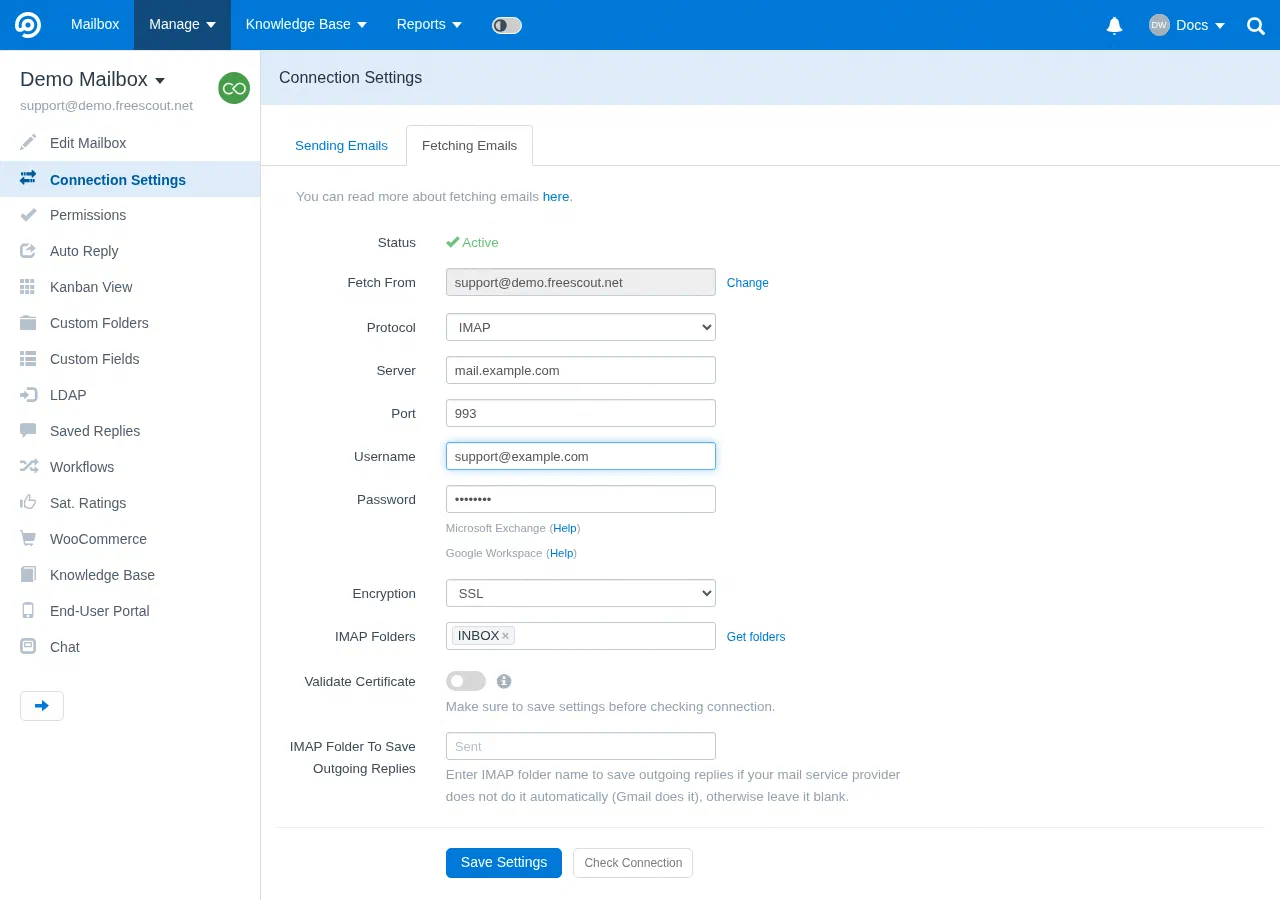Image resolution: width=1280 pixels, height=900 pixels.
Task: Expand the Reports menu
Action: pyautogui.click(x=429, y=25)
